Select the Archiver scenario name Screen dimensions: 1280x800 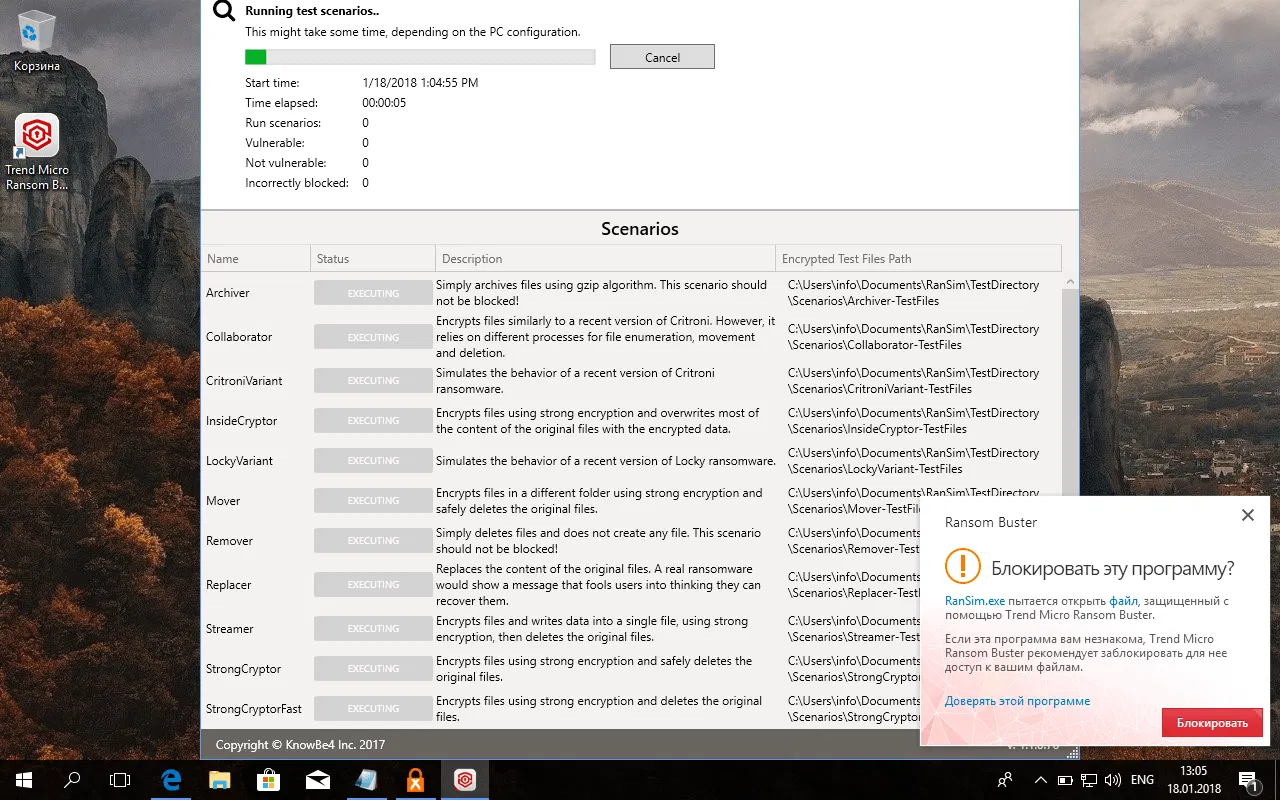coord(228,293)
